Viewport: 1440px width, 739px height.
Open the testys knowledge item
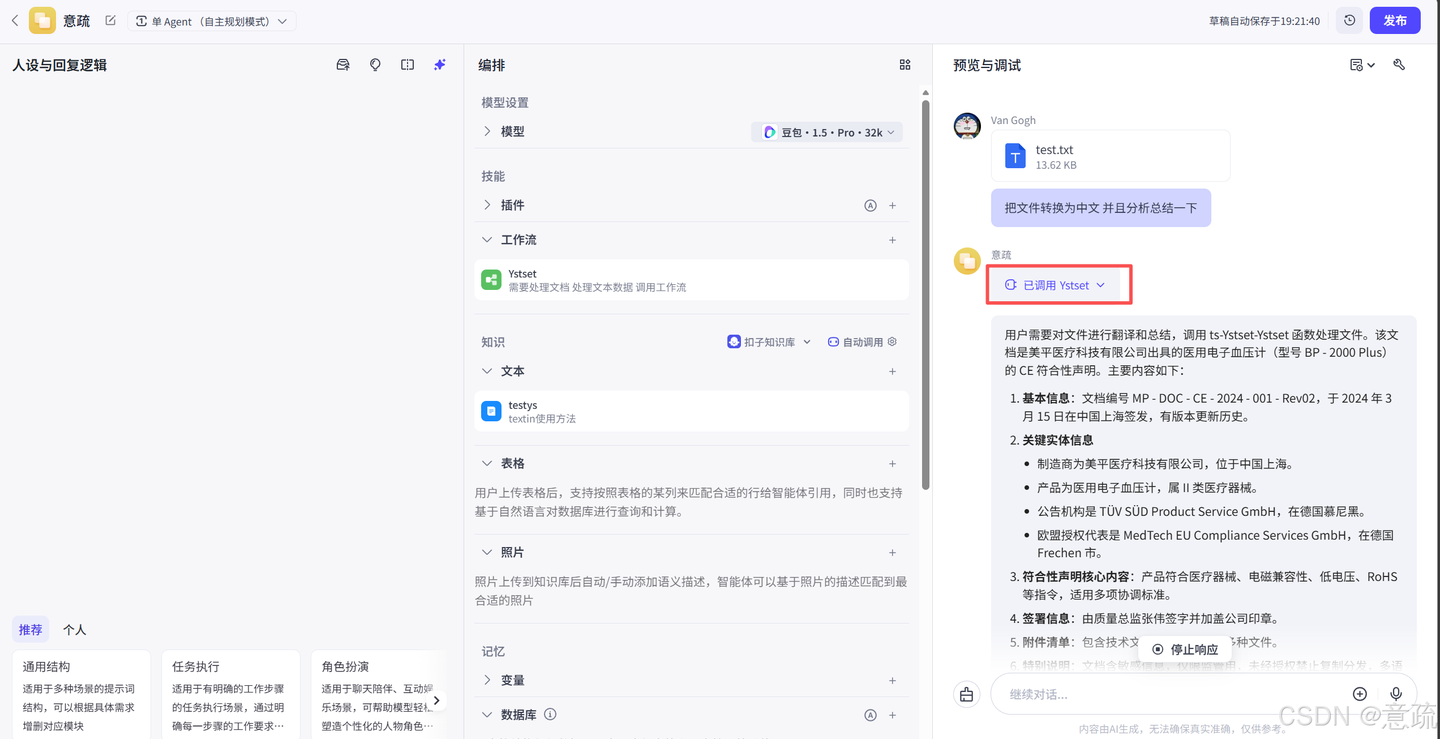coord(691,411)
